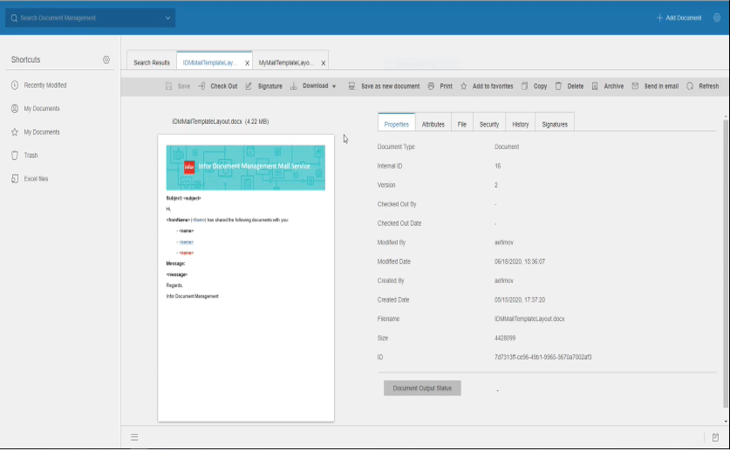This screenshot has width=730, height=450.
Task: Click the Document Output Status button
Action: [422, 388]
